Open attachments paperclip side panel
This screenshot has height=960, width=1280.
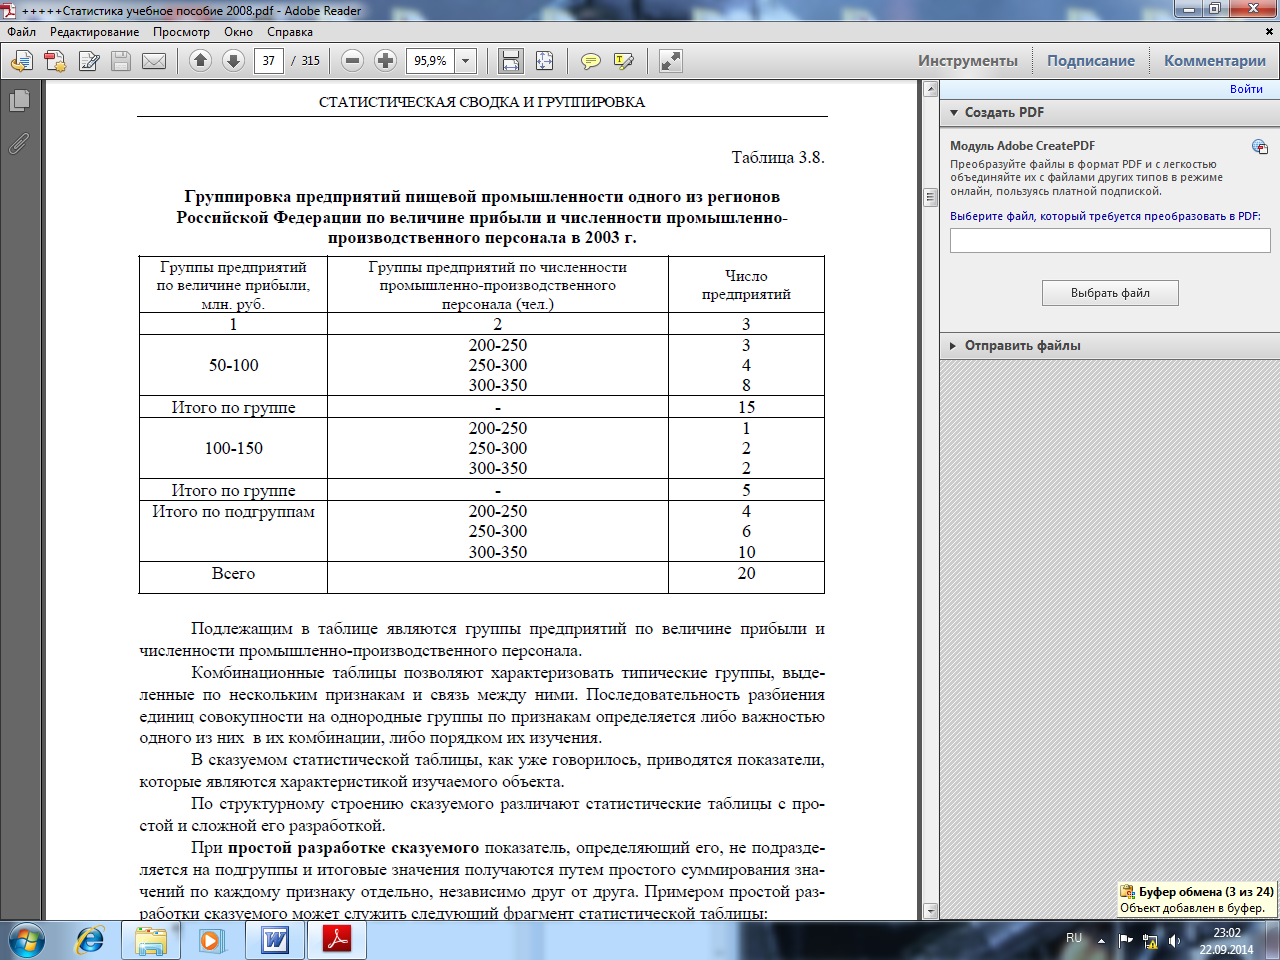pyautogui.click(x=19, y=144)
